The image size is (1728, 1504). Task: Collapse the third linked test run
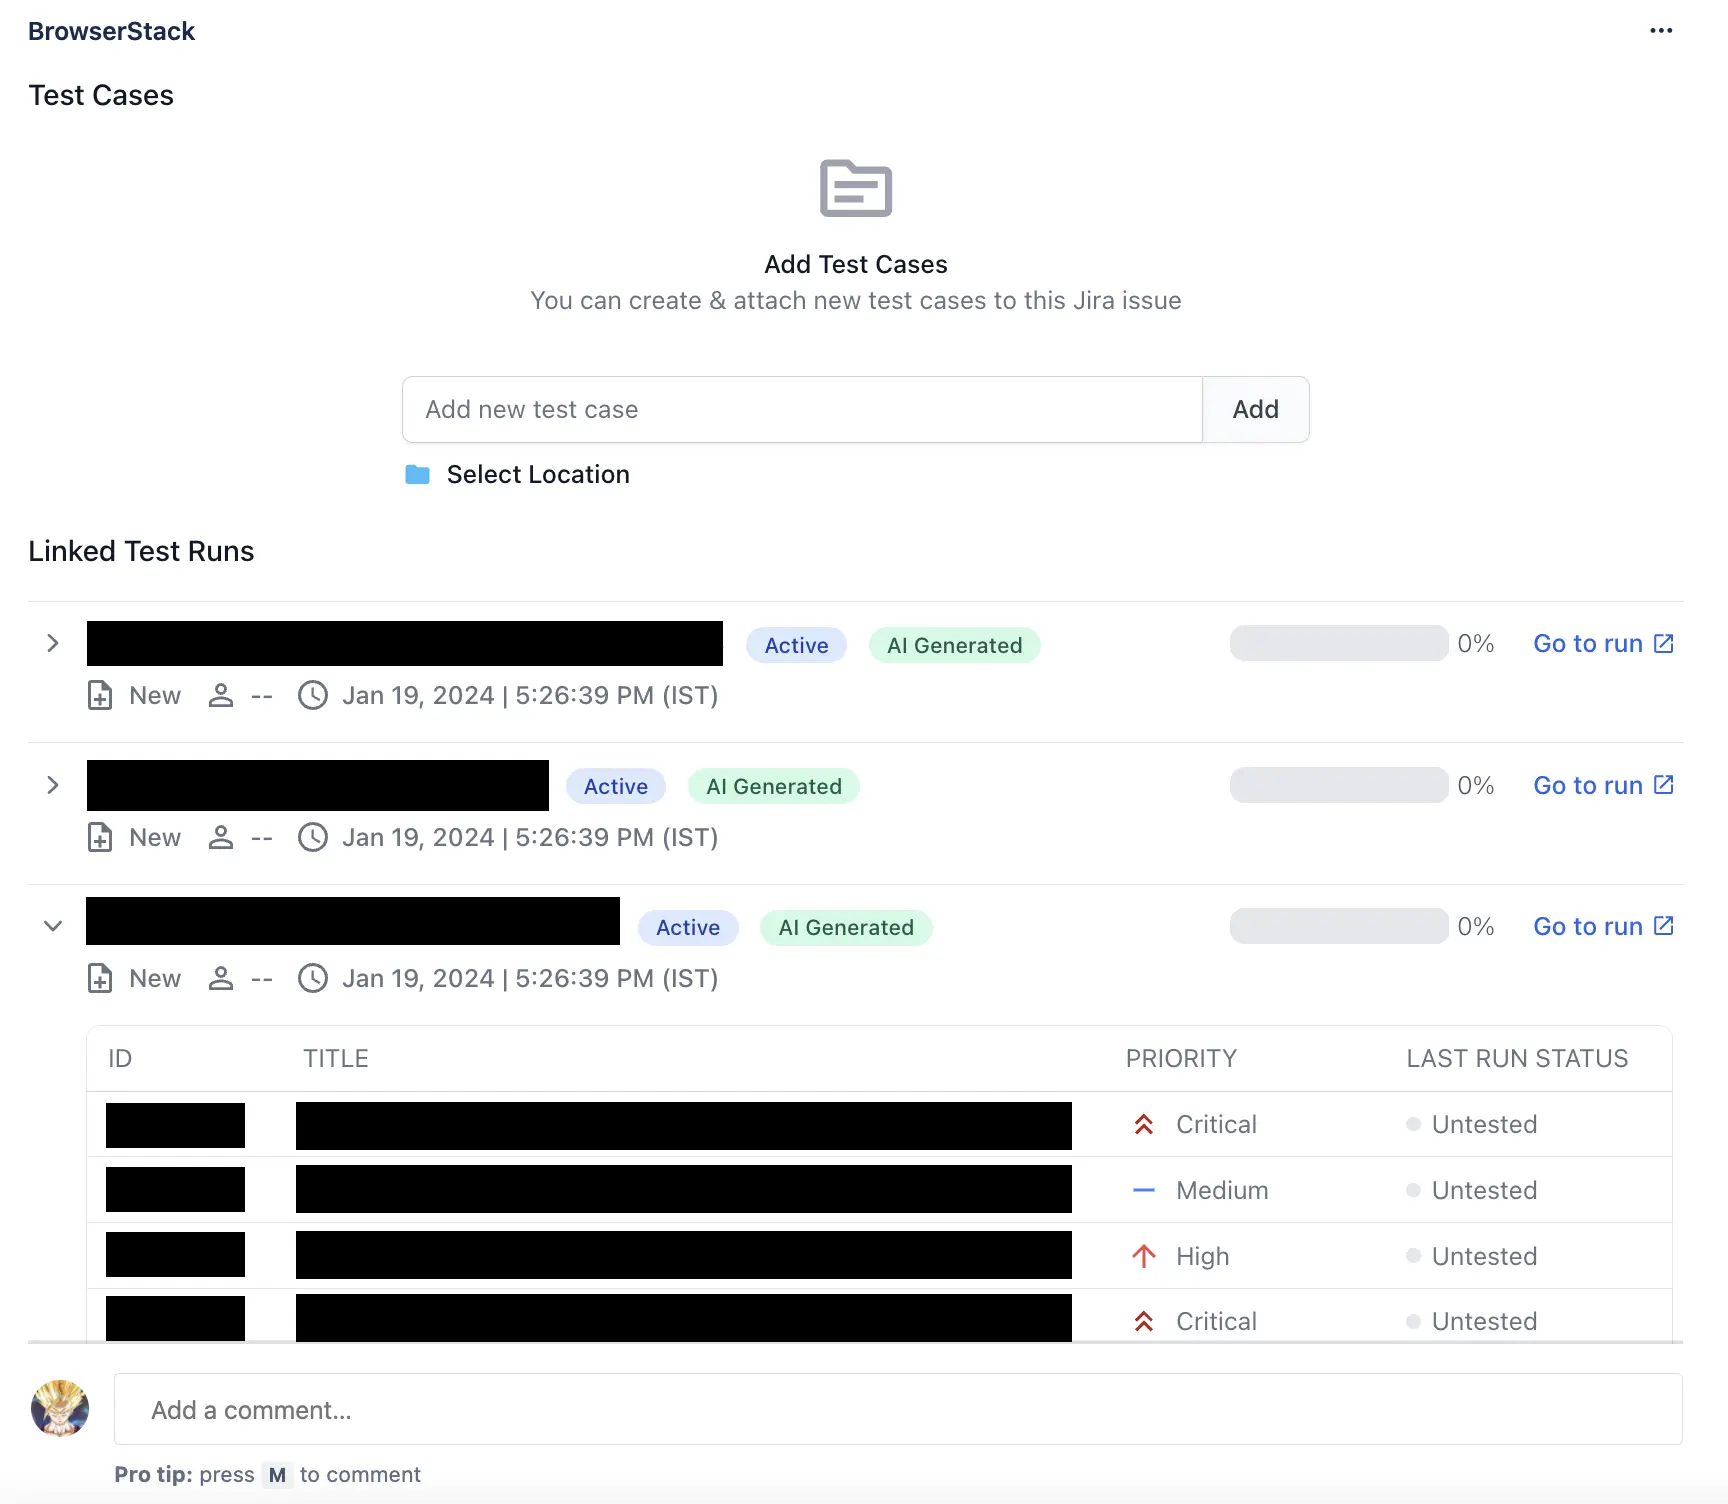pyautogui.click(x=53, y=926)
